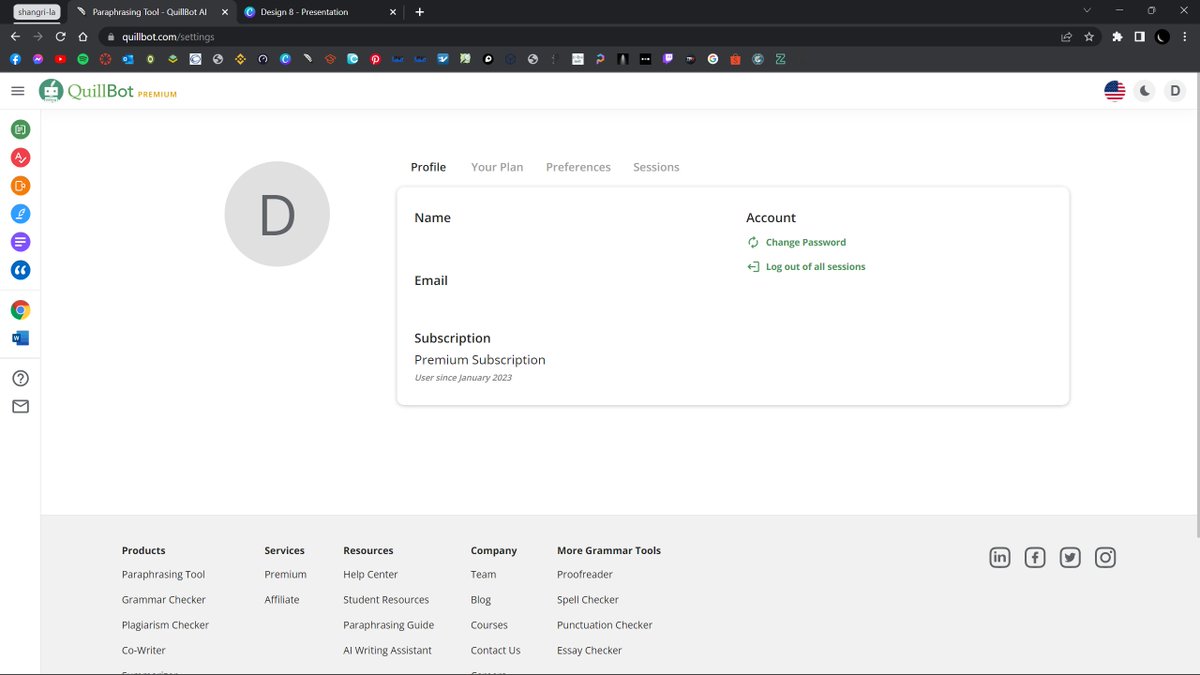Open the Citation Generator quote icon
Viewport: 1200px width, 675px height.
[x=20, y=271]
